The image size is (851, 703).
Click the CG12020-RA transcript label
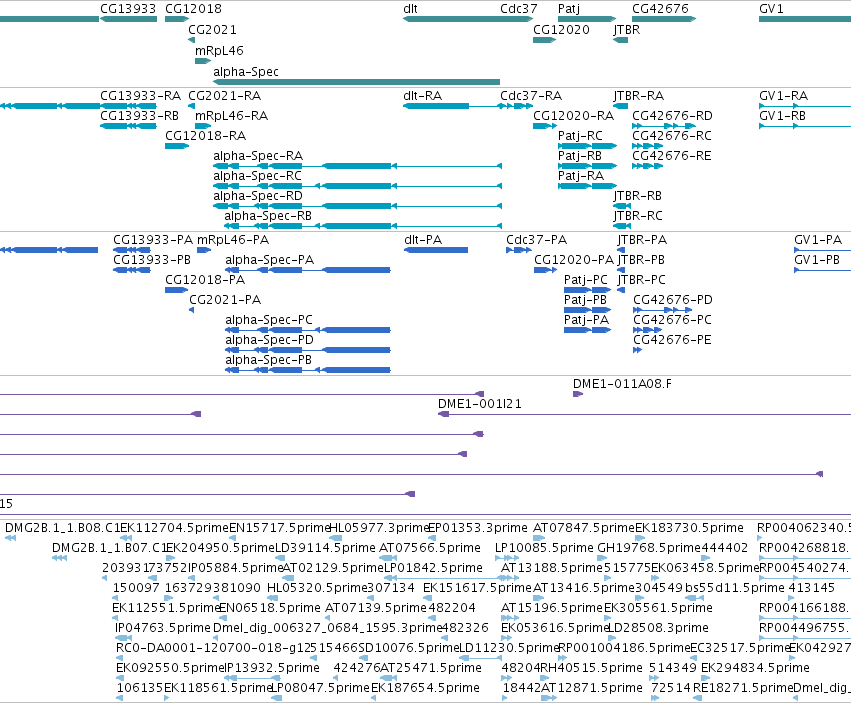pyautogui.click(x=574, y=116)
